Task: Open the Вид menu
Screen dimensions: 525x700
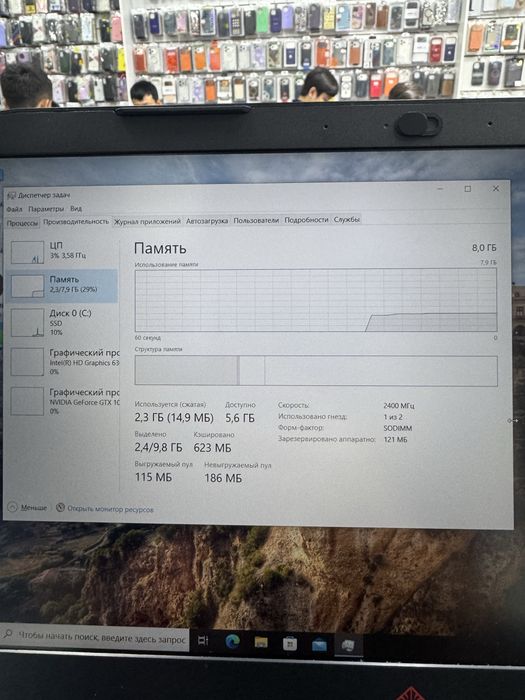Action: tap(76, 208)
